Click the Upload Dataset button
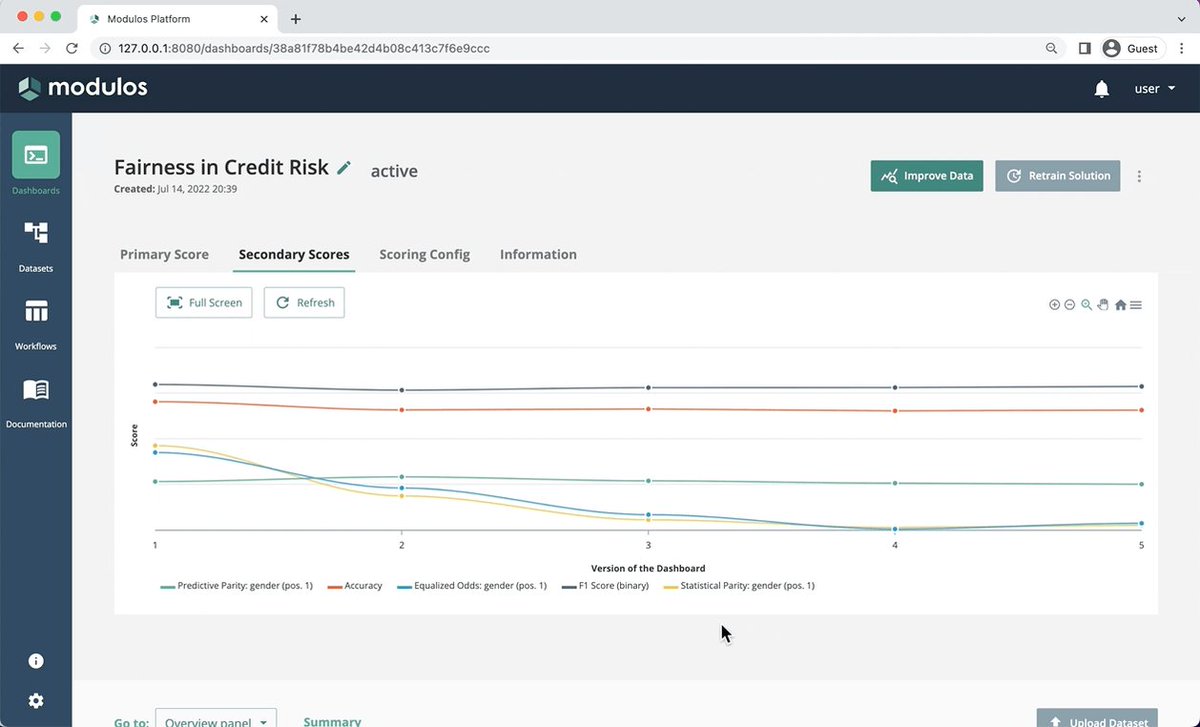Viewport: 1200px width, 727px height. tap(1097, 719)
